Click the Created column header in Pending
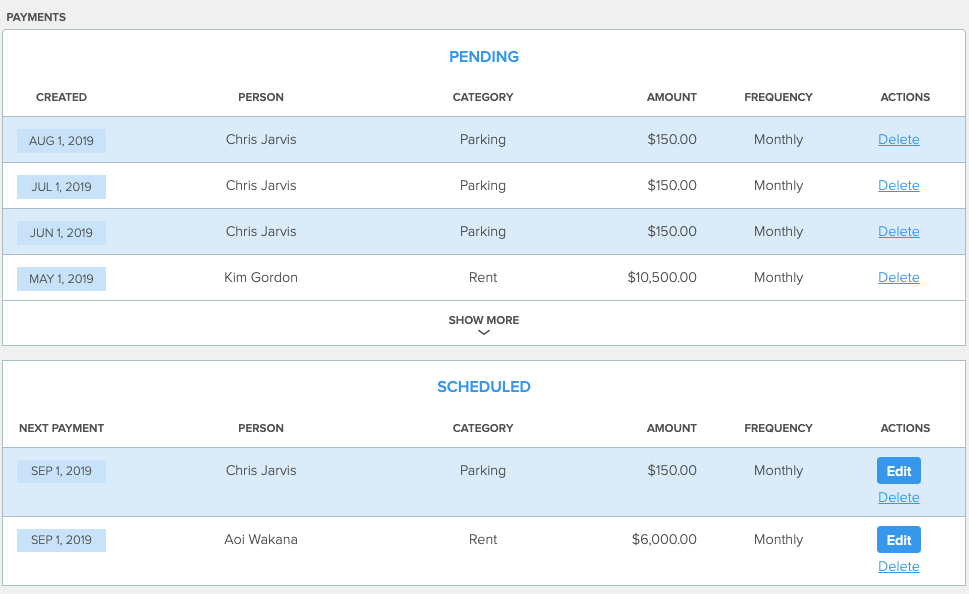This screenshot has height=594, width=969. (x=61, y=97)
